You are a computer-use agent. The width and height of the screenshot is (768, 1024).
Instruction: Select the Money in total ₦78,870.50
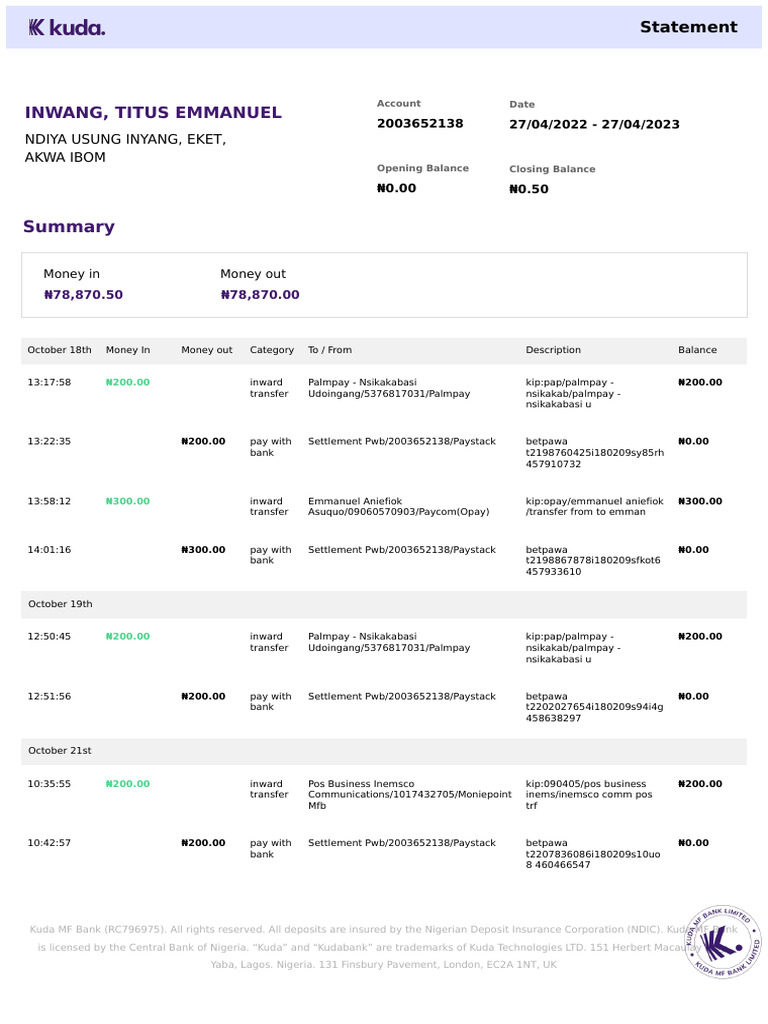click(83, 295)
